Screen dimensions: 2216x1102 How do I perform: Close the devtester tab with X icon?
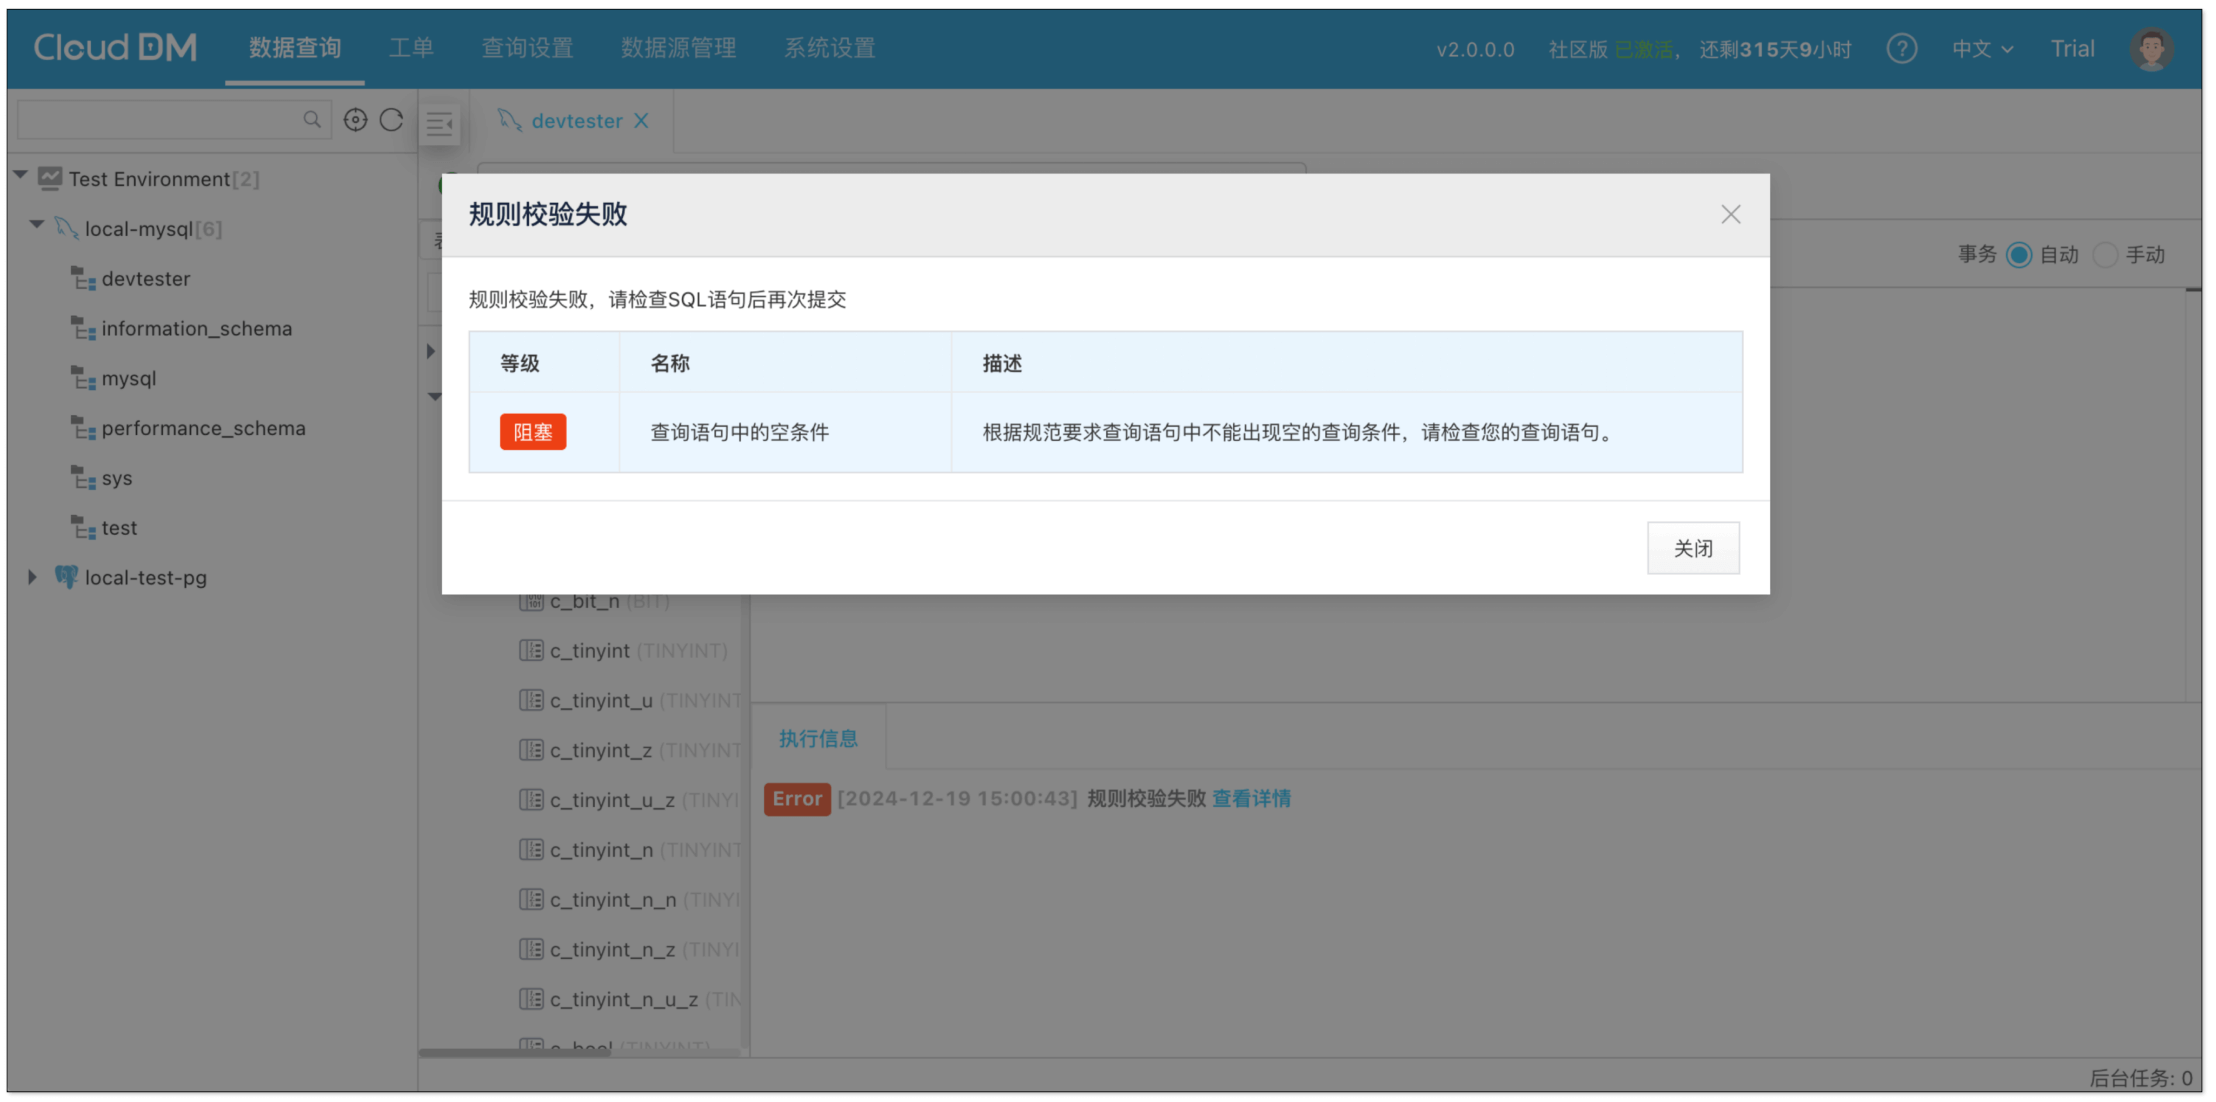pos(642,121)
